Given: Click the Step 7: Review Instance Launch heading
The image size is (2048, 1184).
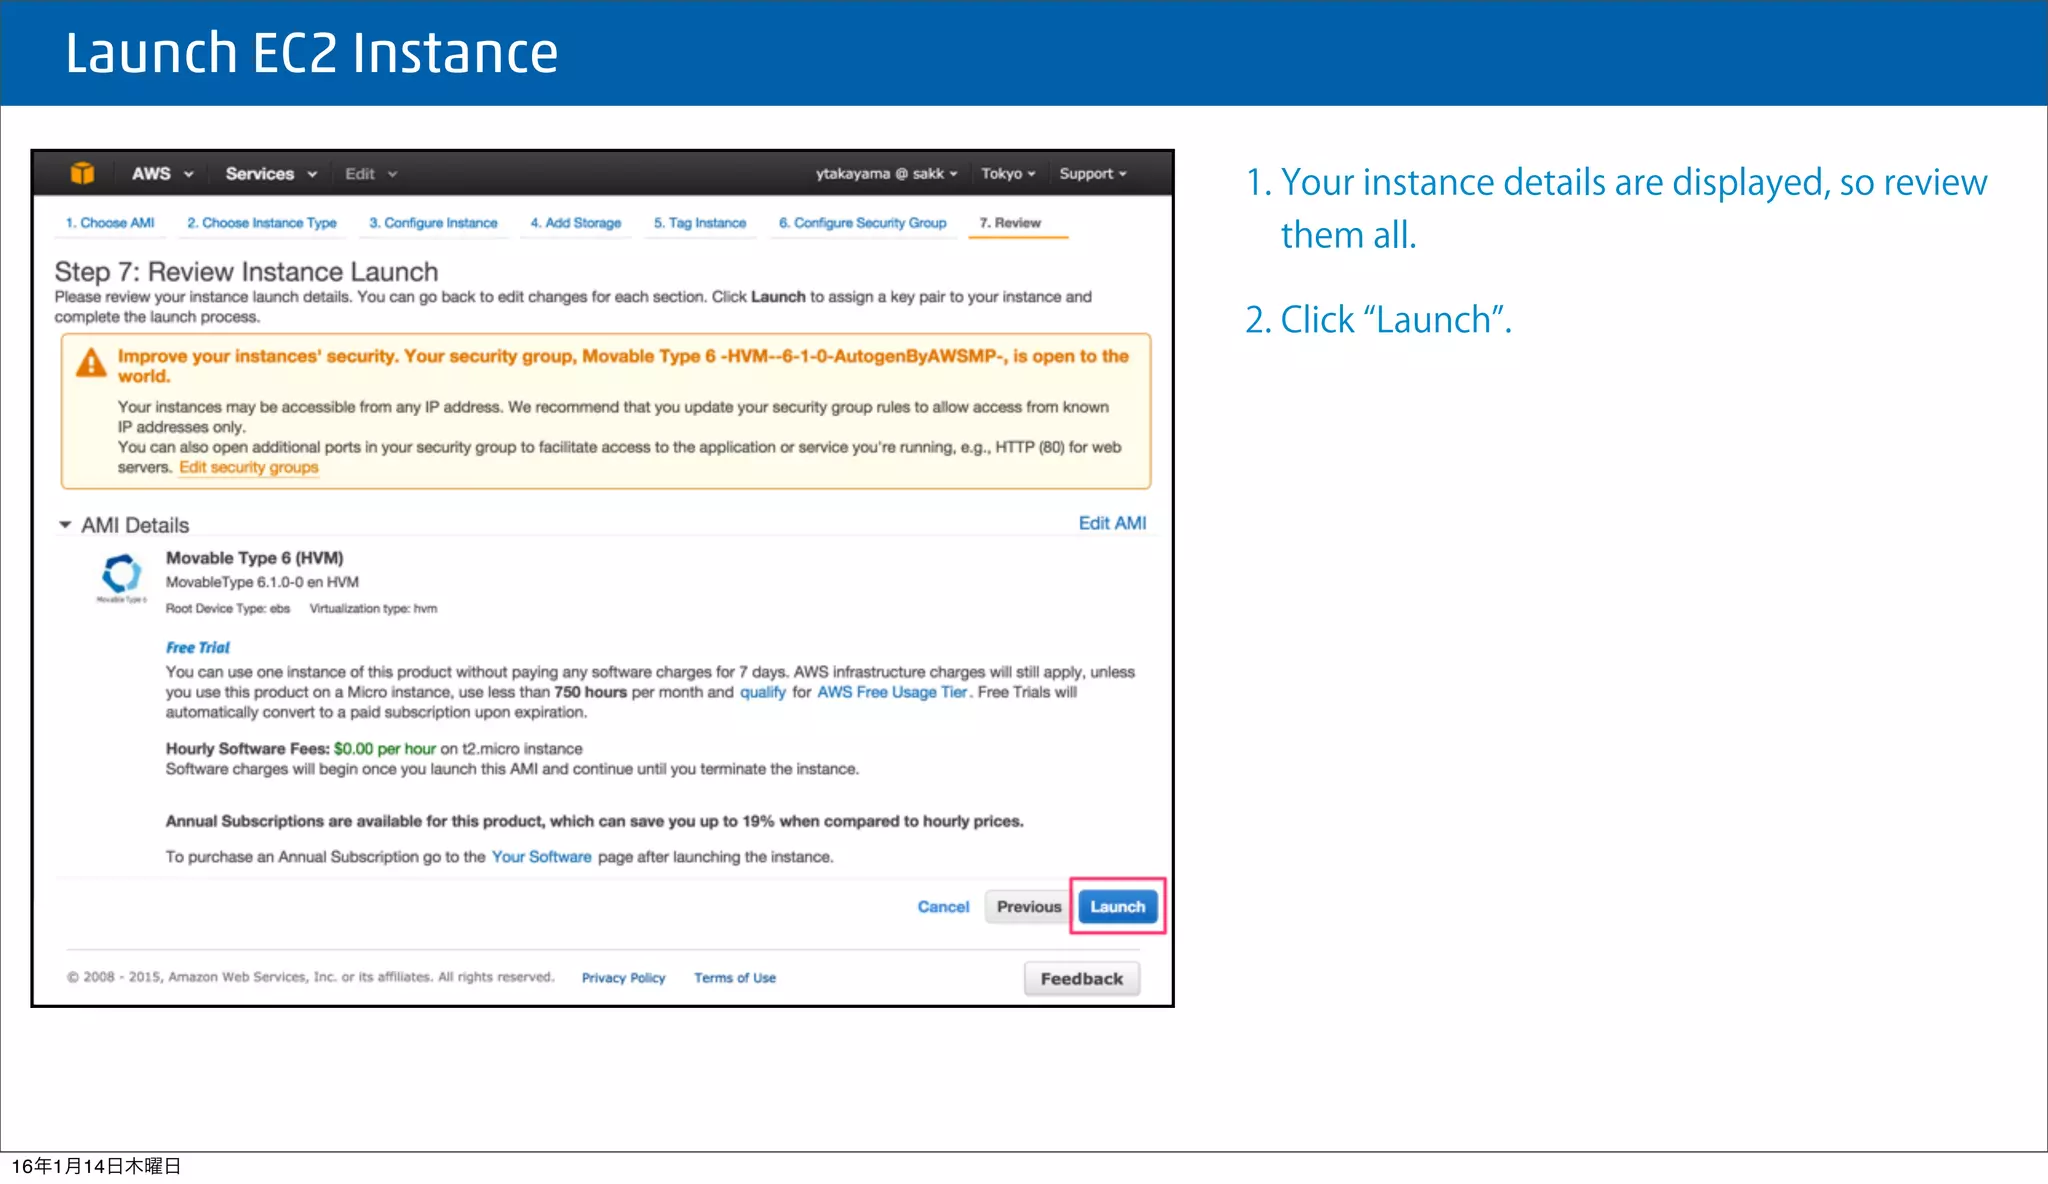Looking at the screenshot, I should click(246, 272).
